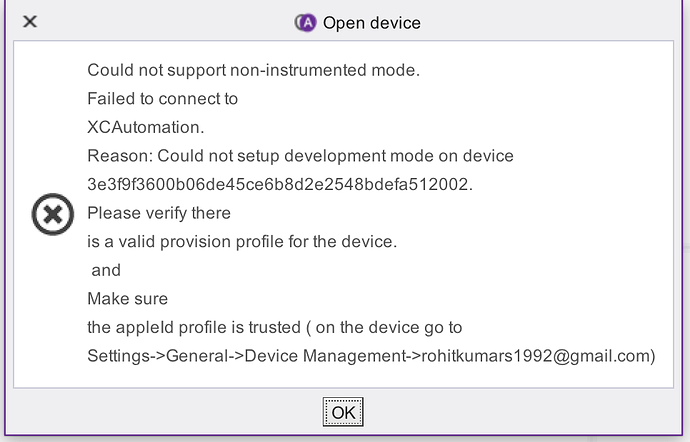690x442 pixels.
Task: Click the "Please verify there" line
Action: pos(159,213)
